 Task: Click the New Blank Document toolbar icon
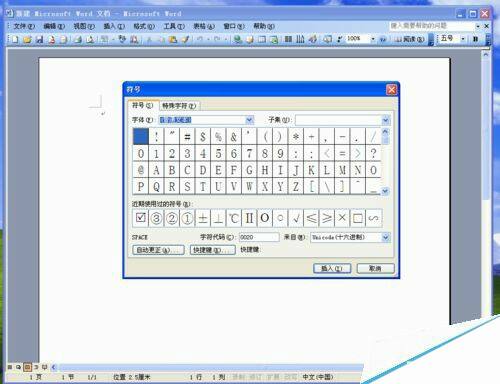coord(15,39)
